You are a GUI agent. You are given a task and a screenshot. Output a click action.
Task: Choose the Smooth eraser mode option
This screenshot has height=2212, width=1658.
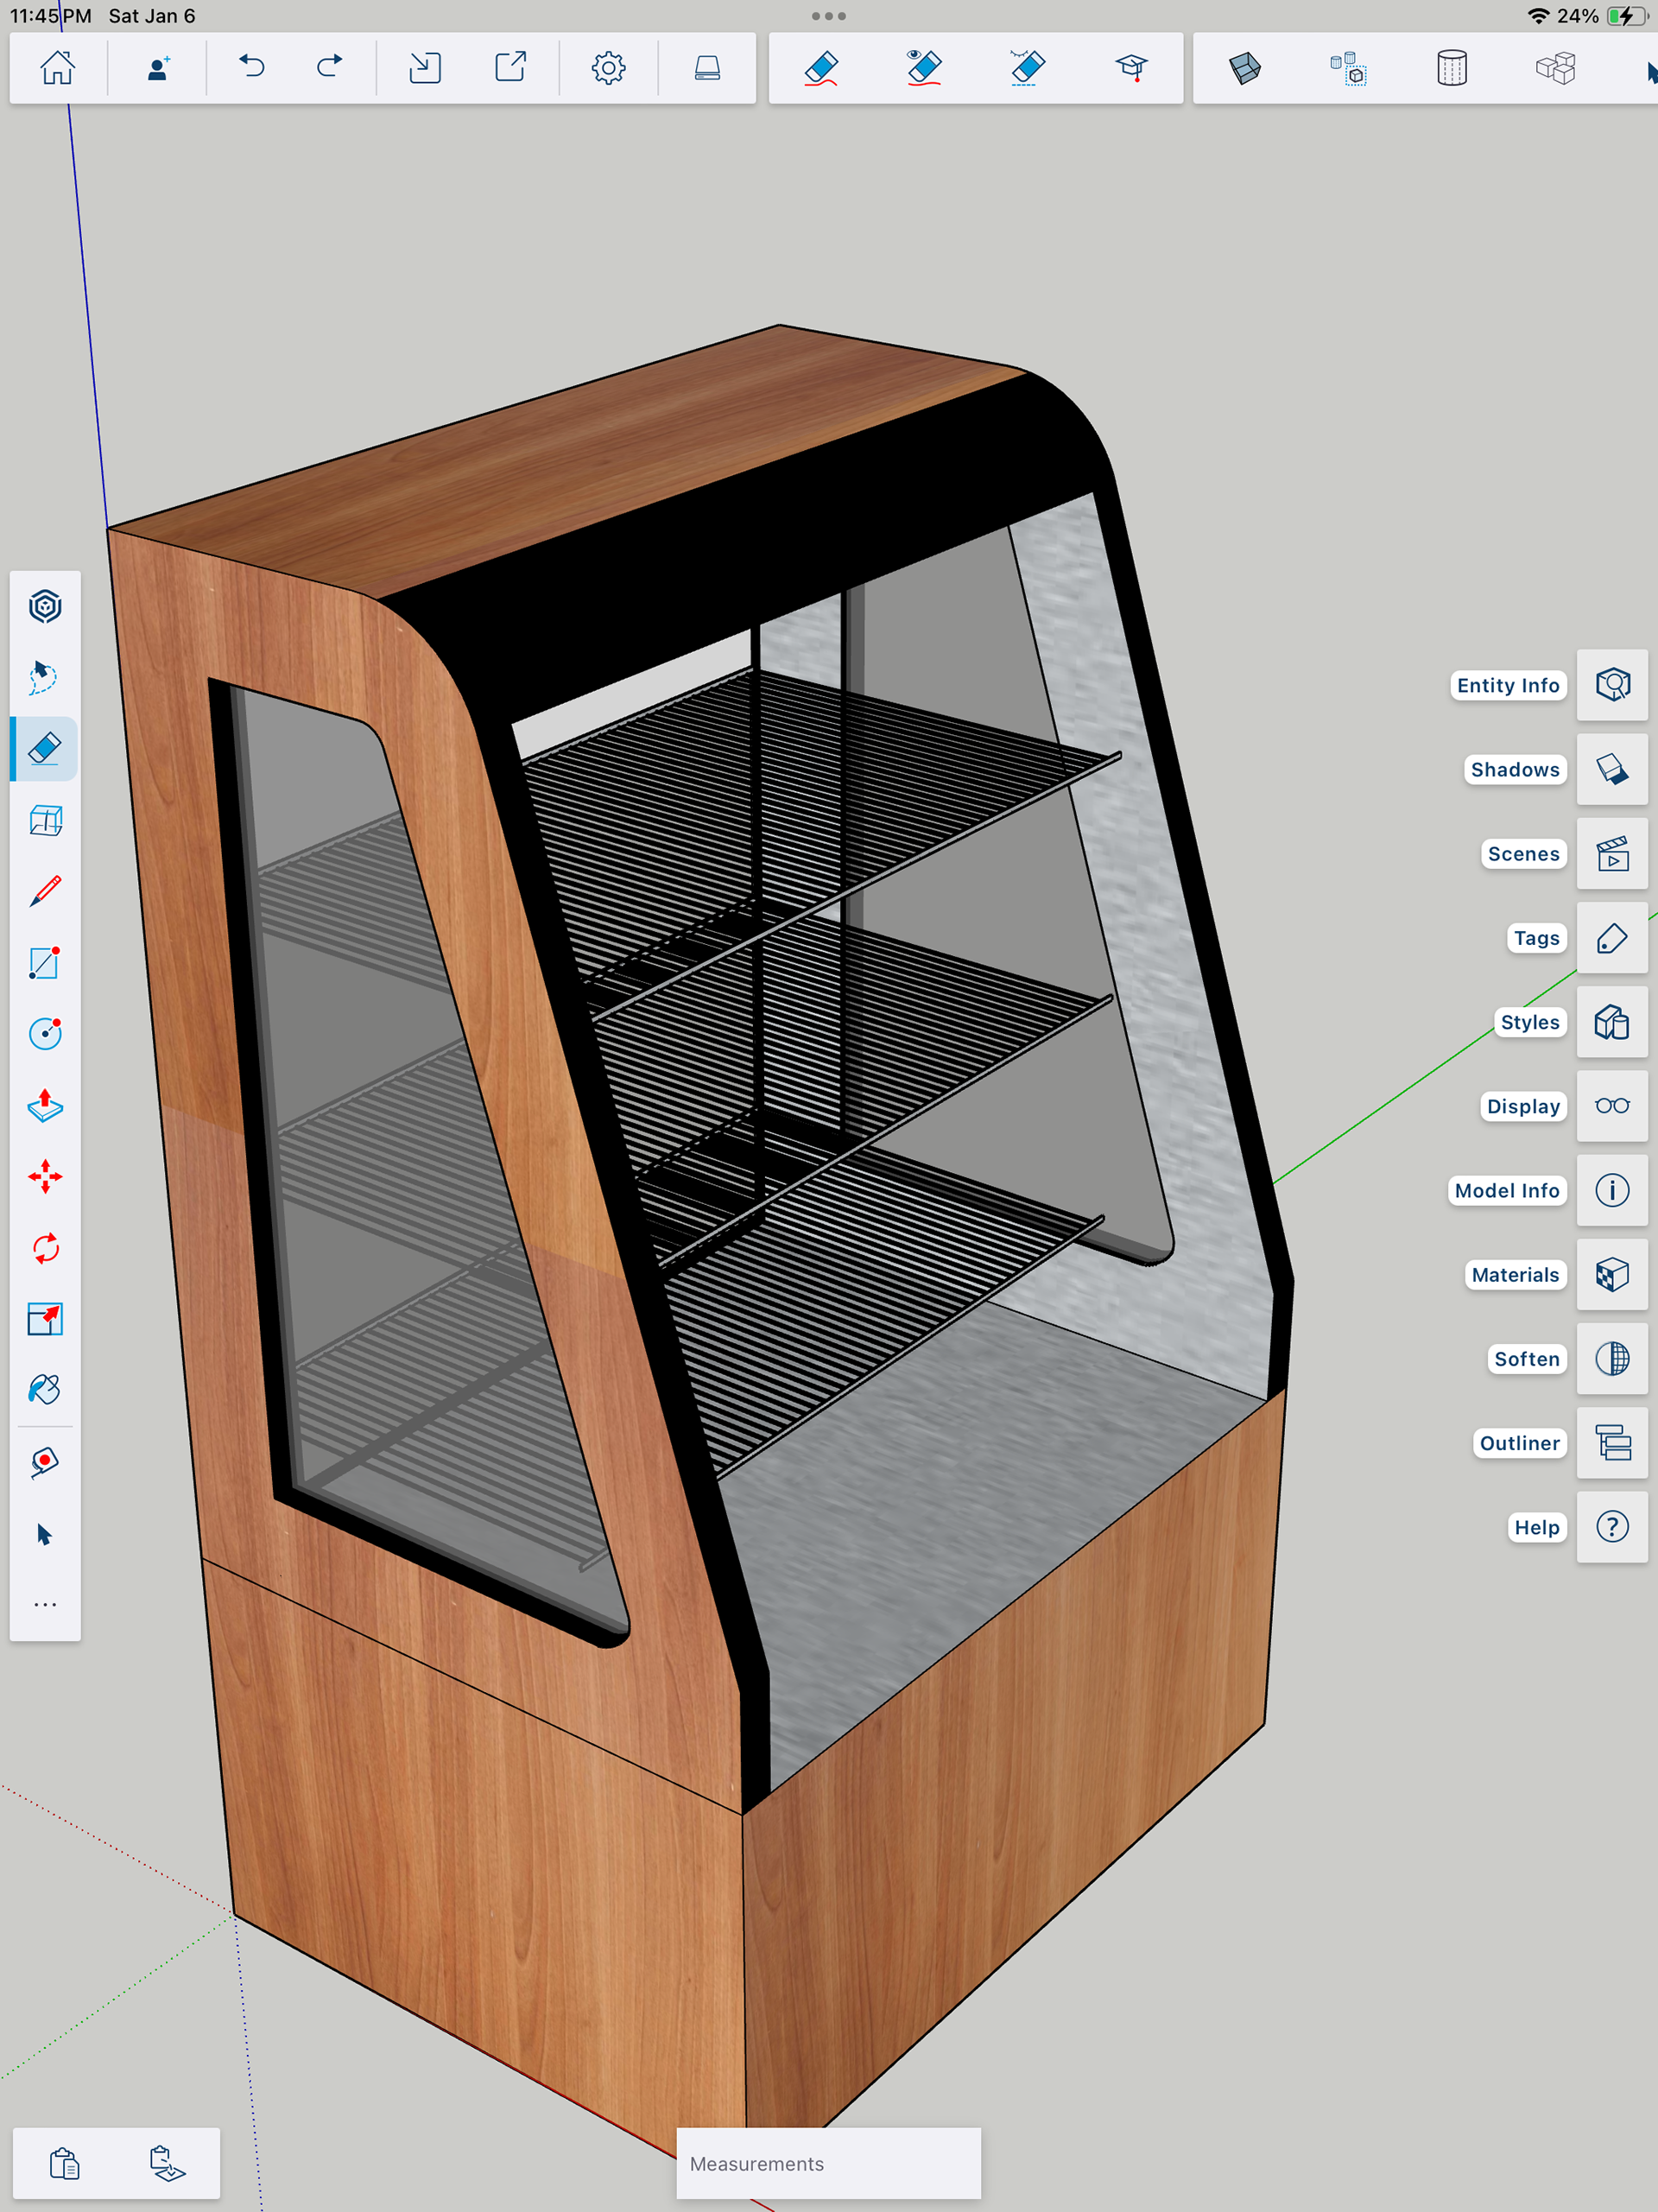click(x=1027, y=68)
